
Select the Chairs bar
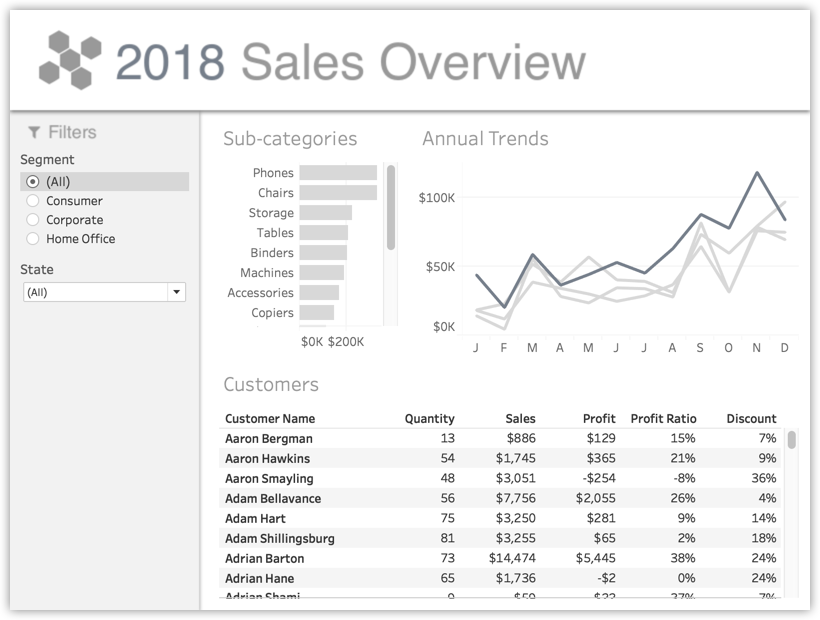[x=338, y=193]
